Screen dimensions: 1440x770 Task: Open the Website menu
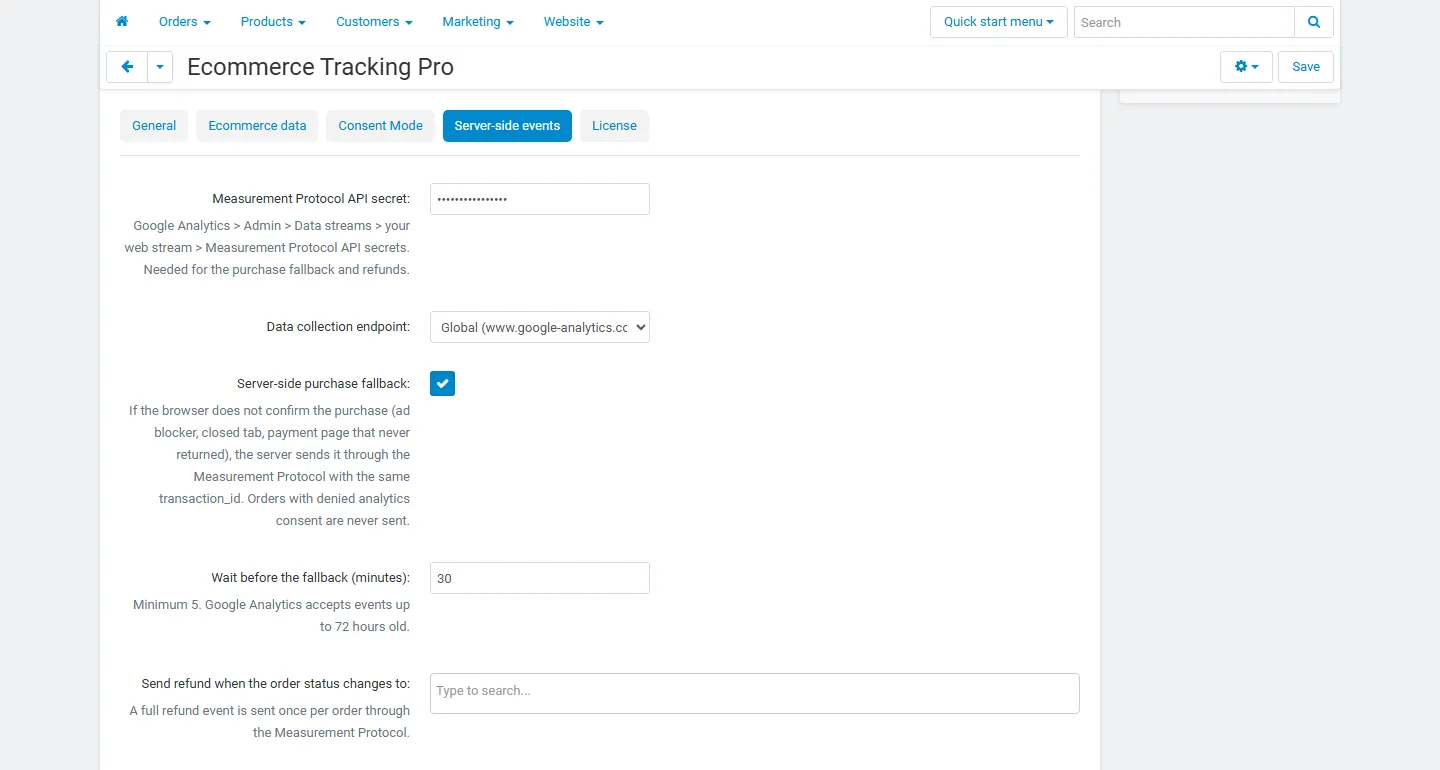[574, 22]
